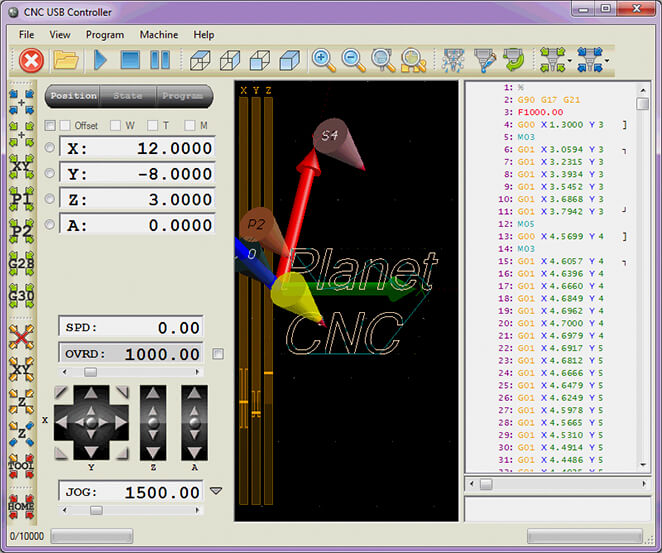Zoom out with the minus magnifier
Screen dimensions: 662x553
pos(353,60)
